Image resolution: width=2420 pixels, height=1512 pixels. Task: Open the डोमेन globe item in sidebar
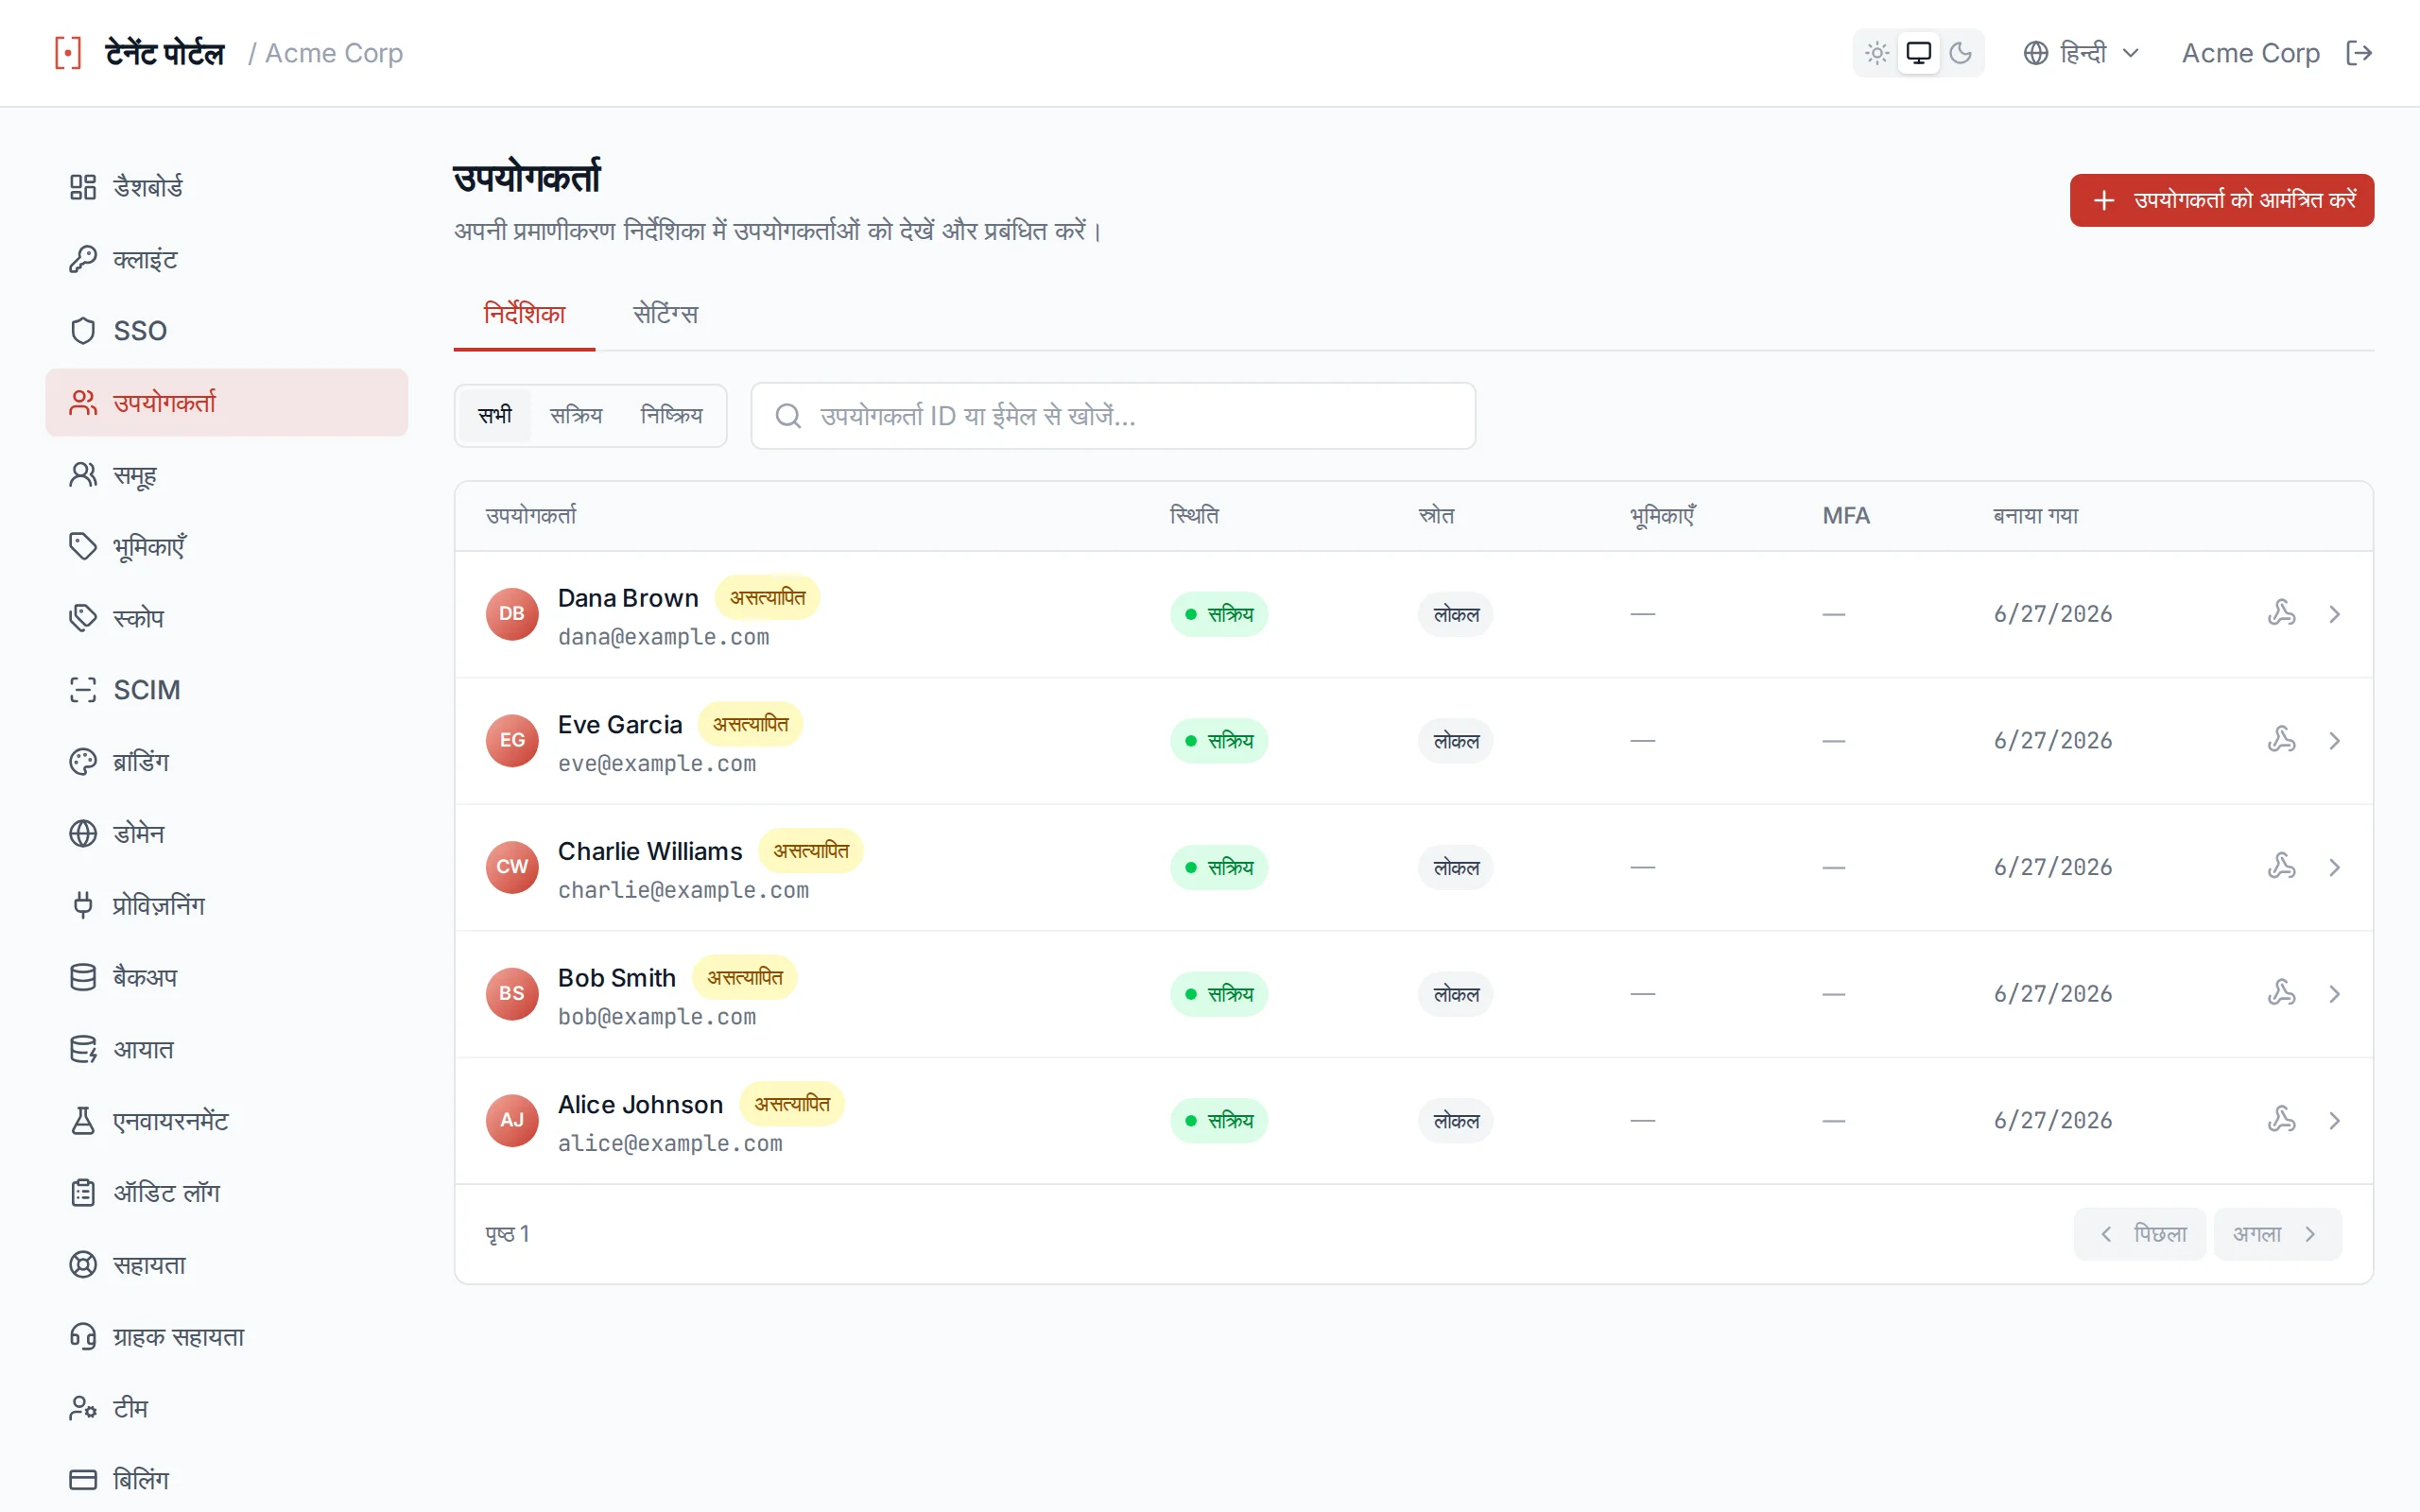click(x=227, y=834)
